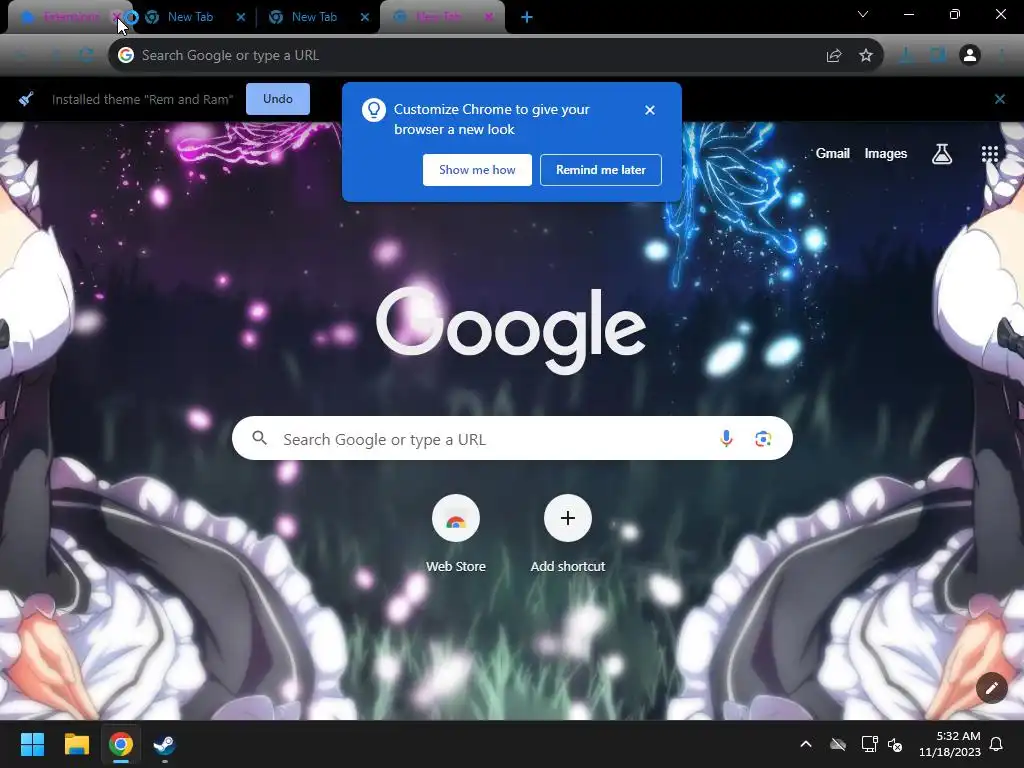
Task: Click the Google icon in the address bar
Action: (x=126, y=56)
